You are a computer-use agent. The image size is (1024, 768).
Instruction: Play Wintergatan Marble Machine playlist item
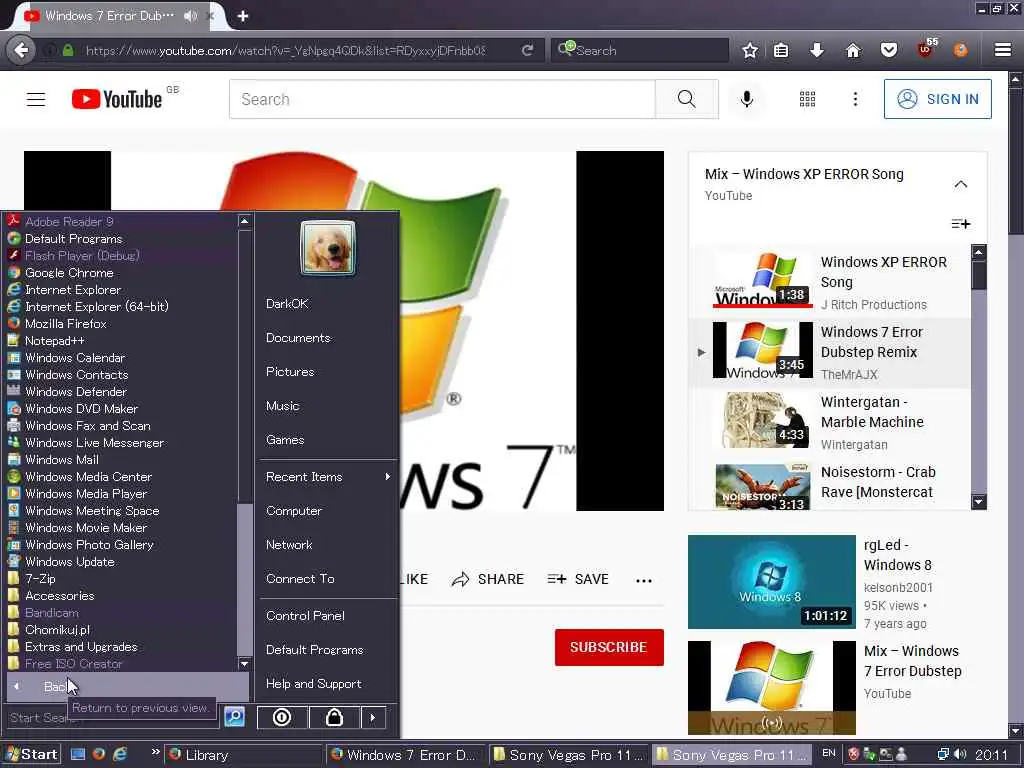829,423
